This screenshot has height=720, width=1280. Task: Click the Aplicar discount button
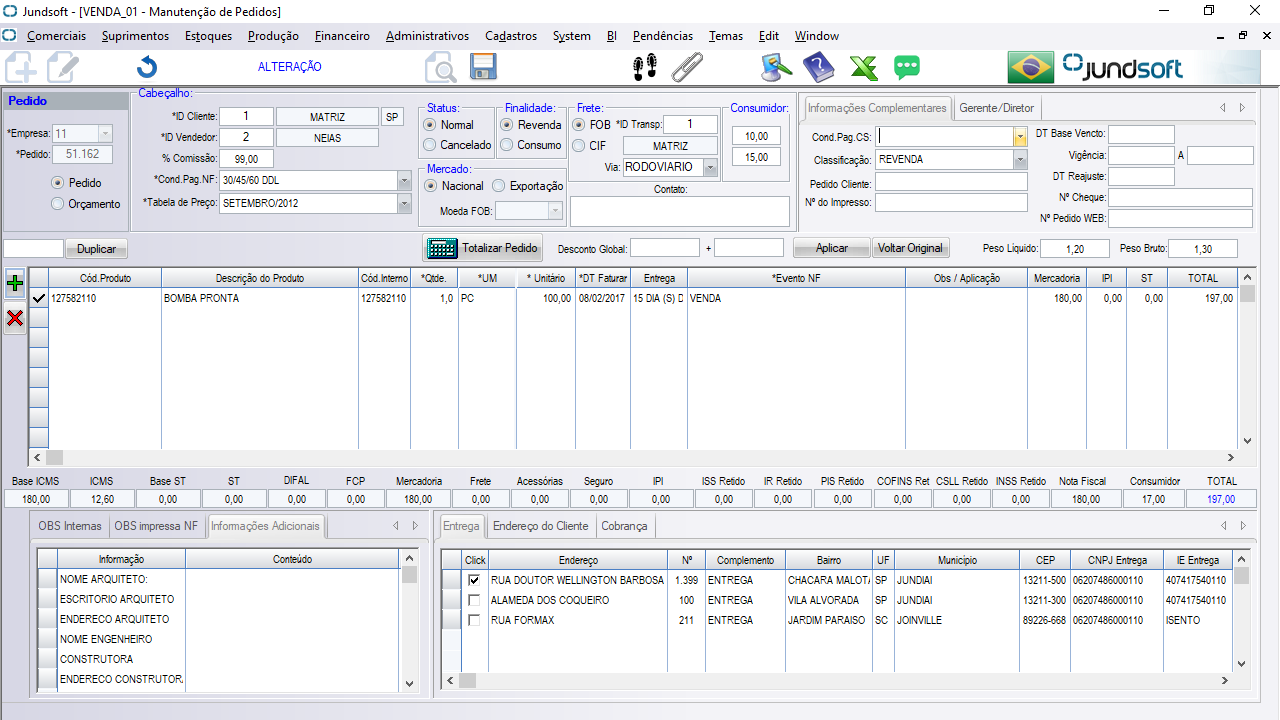click(x=832, y=248)
